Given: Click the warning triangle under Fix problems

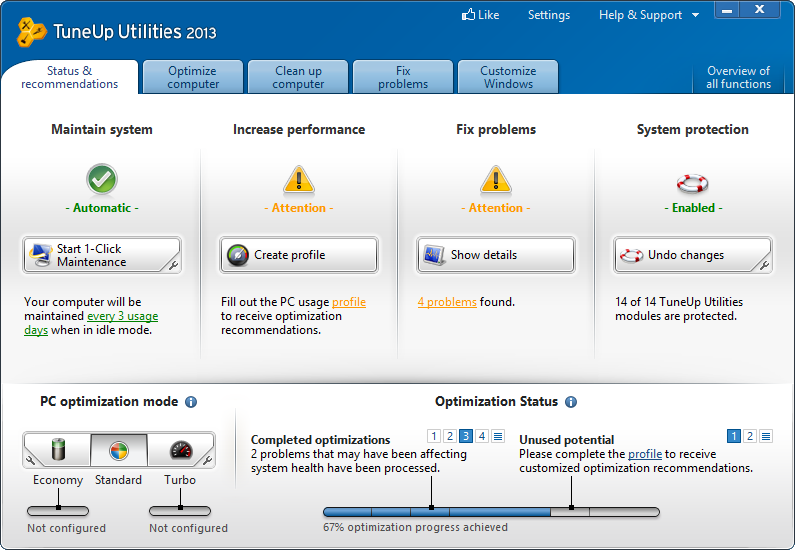Looking at the screenshot, I should tap(495, 179).
